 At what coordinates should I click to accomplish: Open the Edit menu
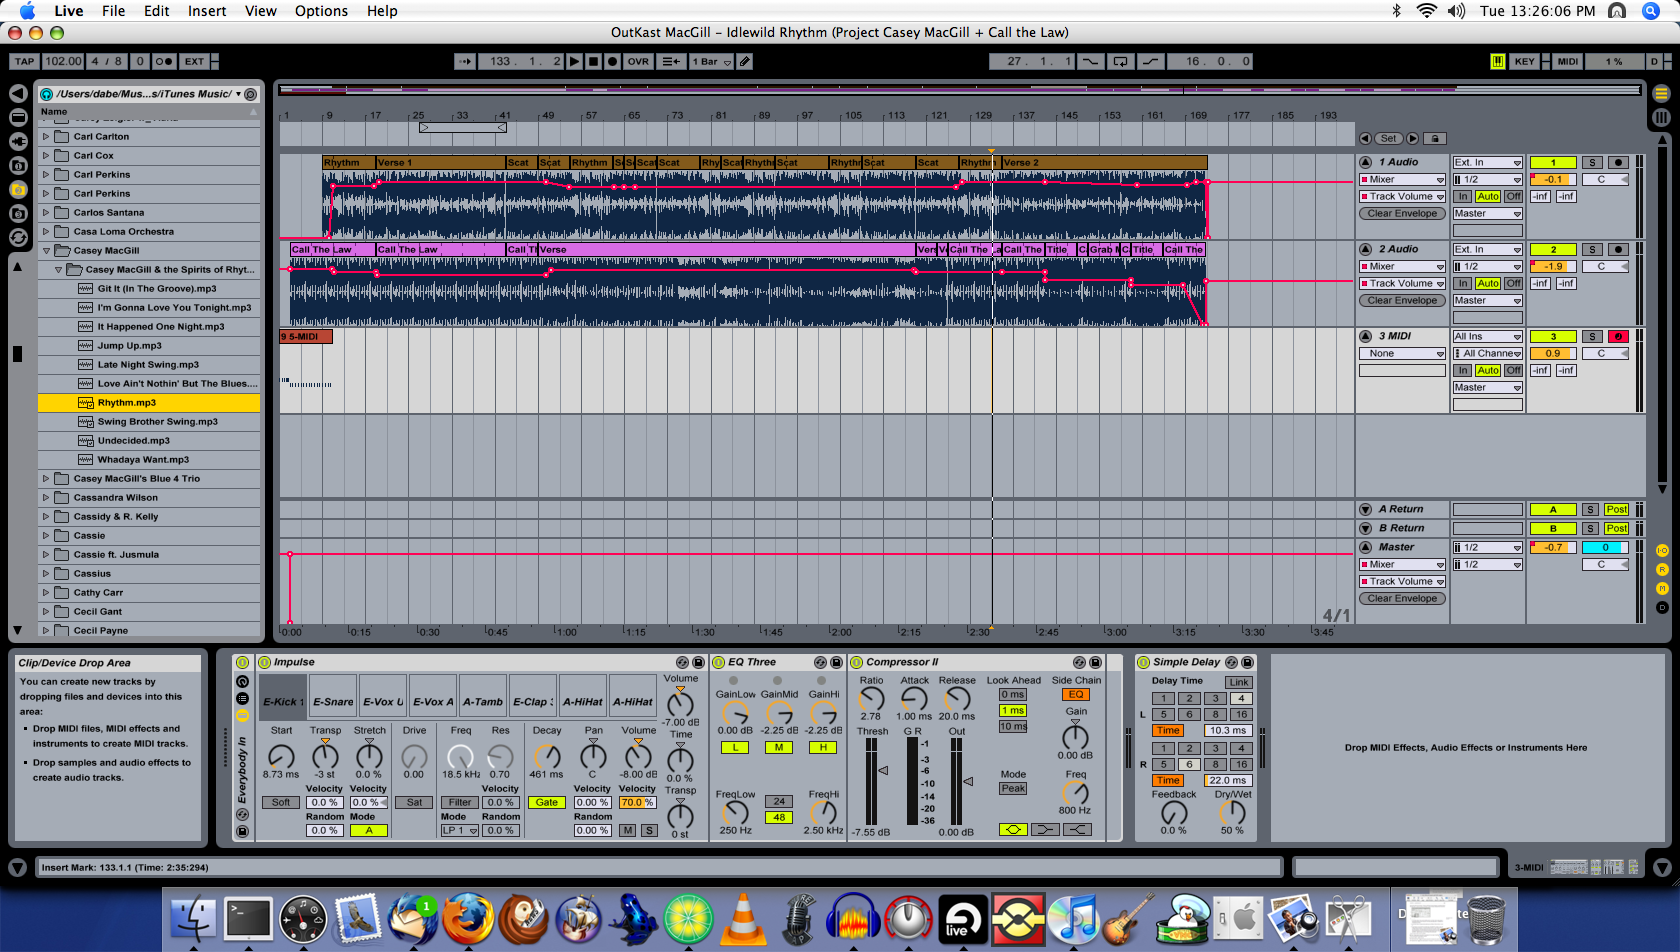(x=156, y=11)
